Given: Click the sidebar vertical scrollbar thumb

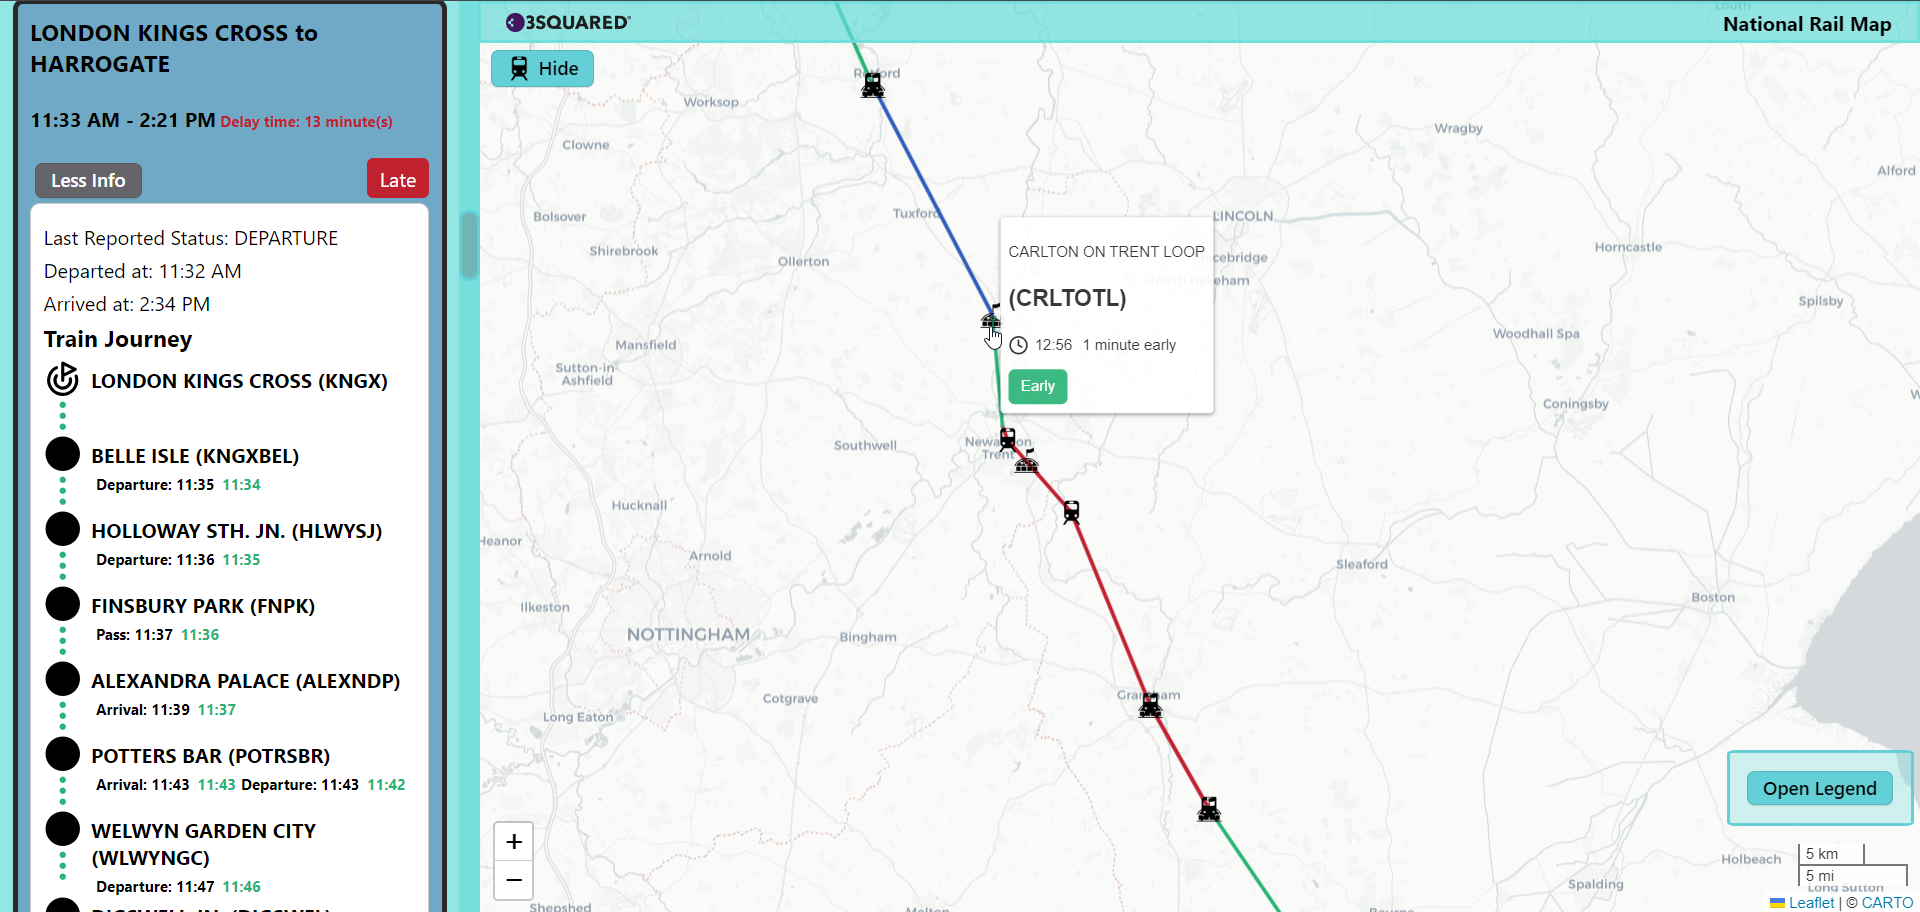Looking at the screenshot, I should [x=468, y=245].
